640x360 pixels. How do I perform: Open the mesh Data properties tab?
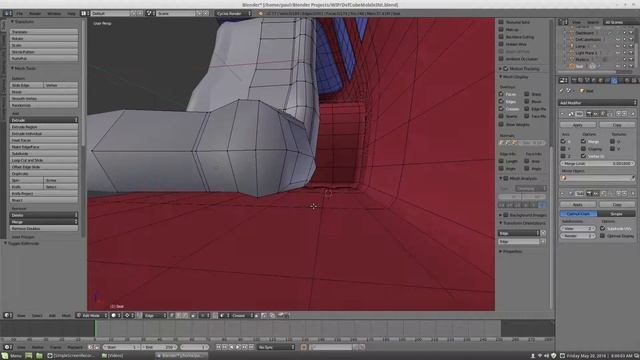click(620, 80)
